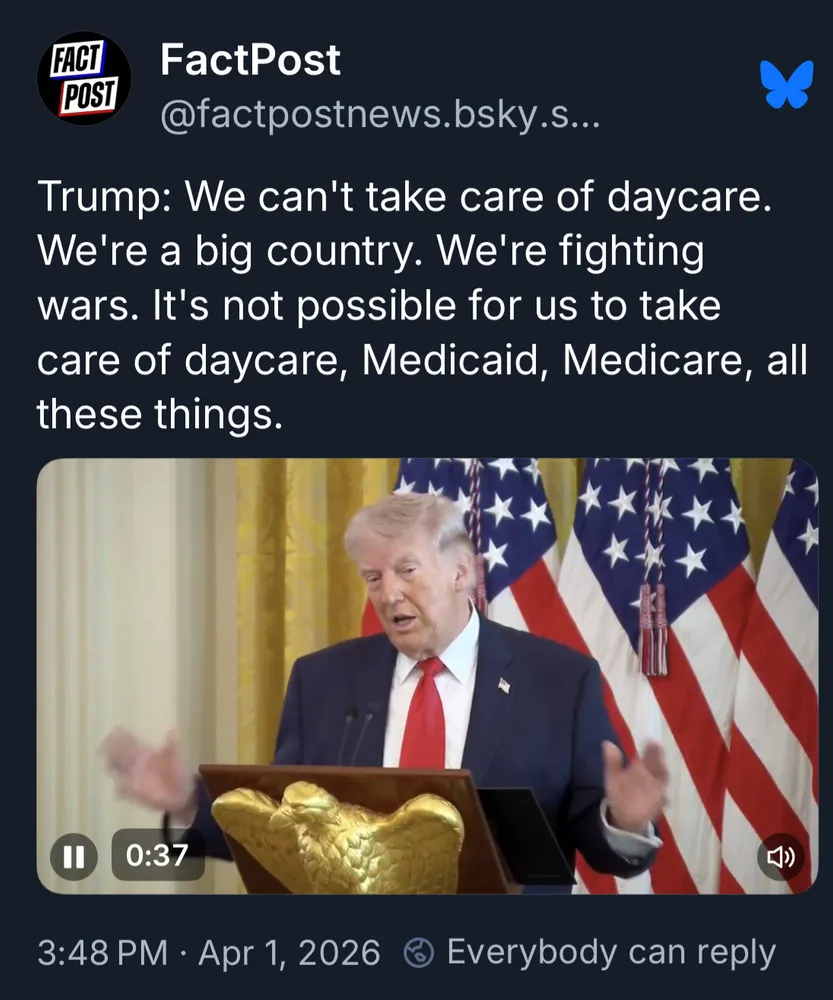Click the reply-settings globe icon
Screen dimensions: 833x1000
pyautogui.click(x=419, y=953)
